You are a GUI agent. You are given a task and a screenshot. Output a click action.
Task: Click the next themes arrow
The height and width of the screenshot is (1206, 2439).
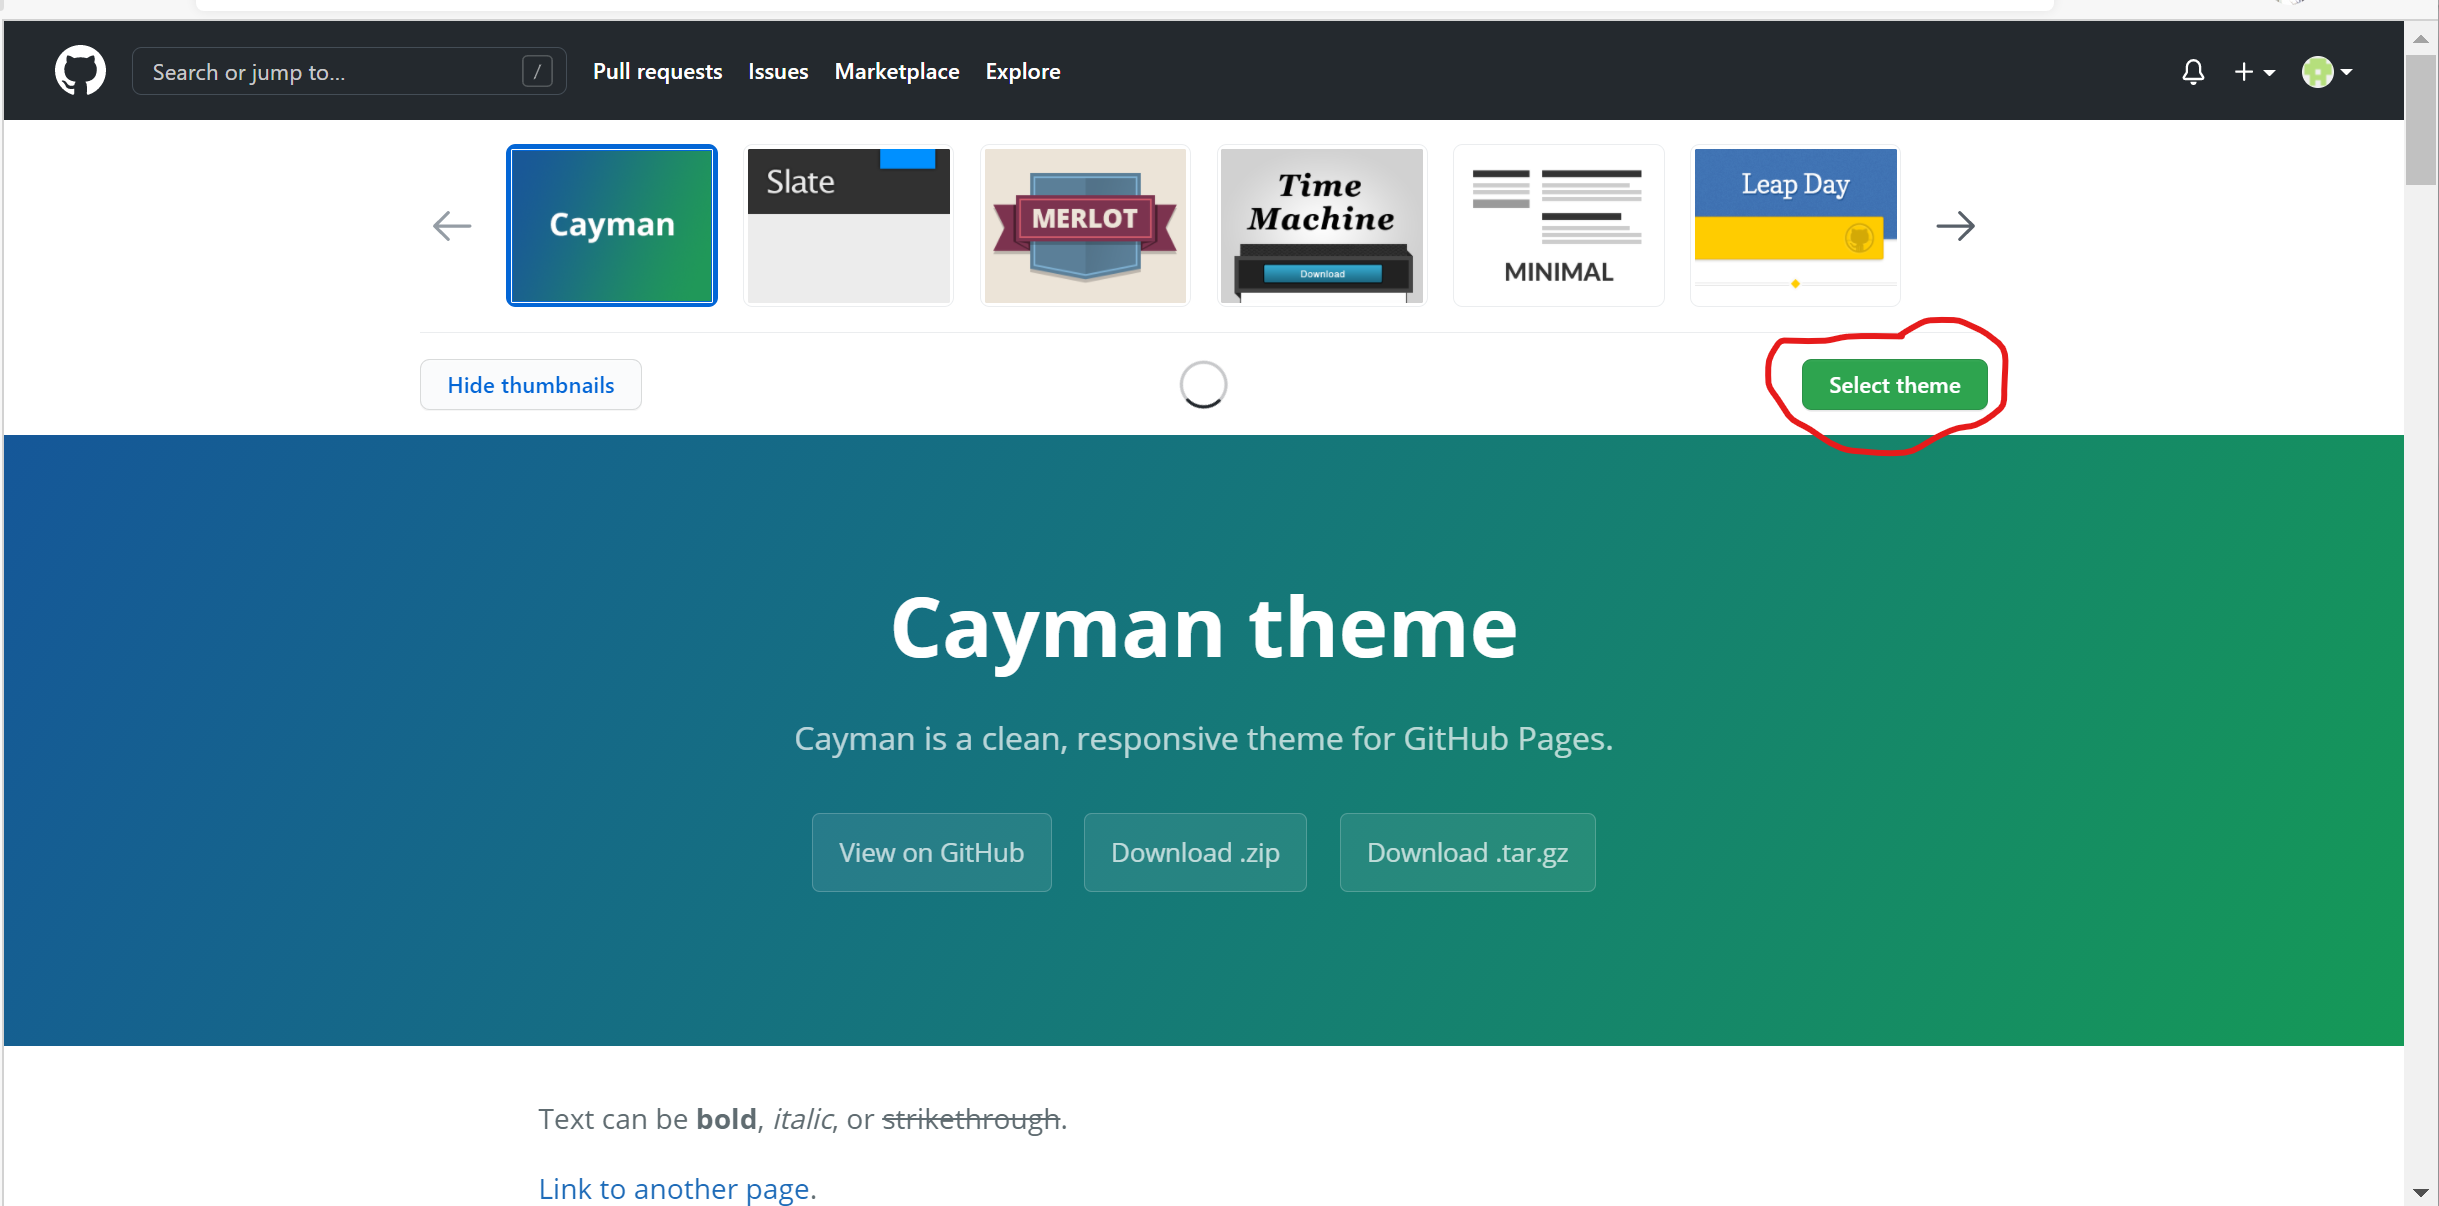1955,226
